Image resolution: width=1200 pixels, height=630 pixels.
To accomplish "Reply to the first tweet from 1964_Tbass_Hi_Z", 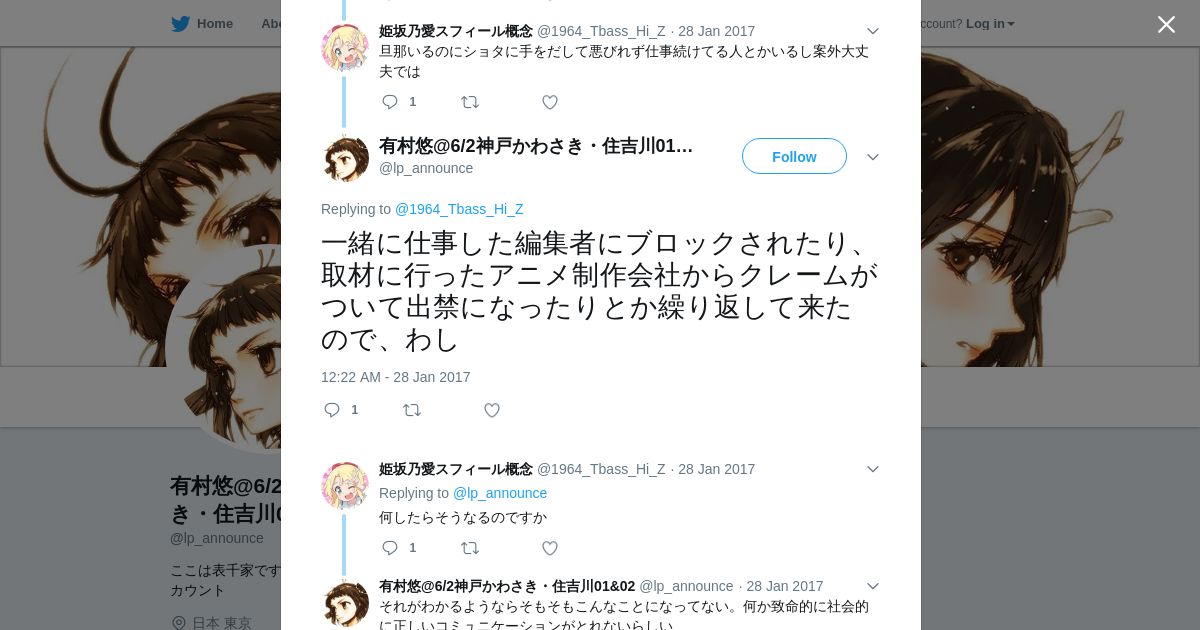I will click(x=390, y=102).
